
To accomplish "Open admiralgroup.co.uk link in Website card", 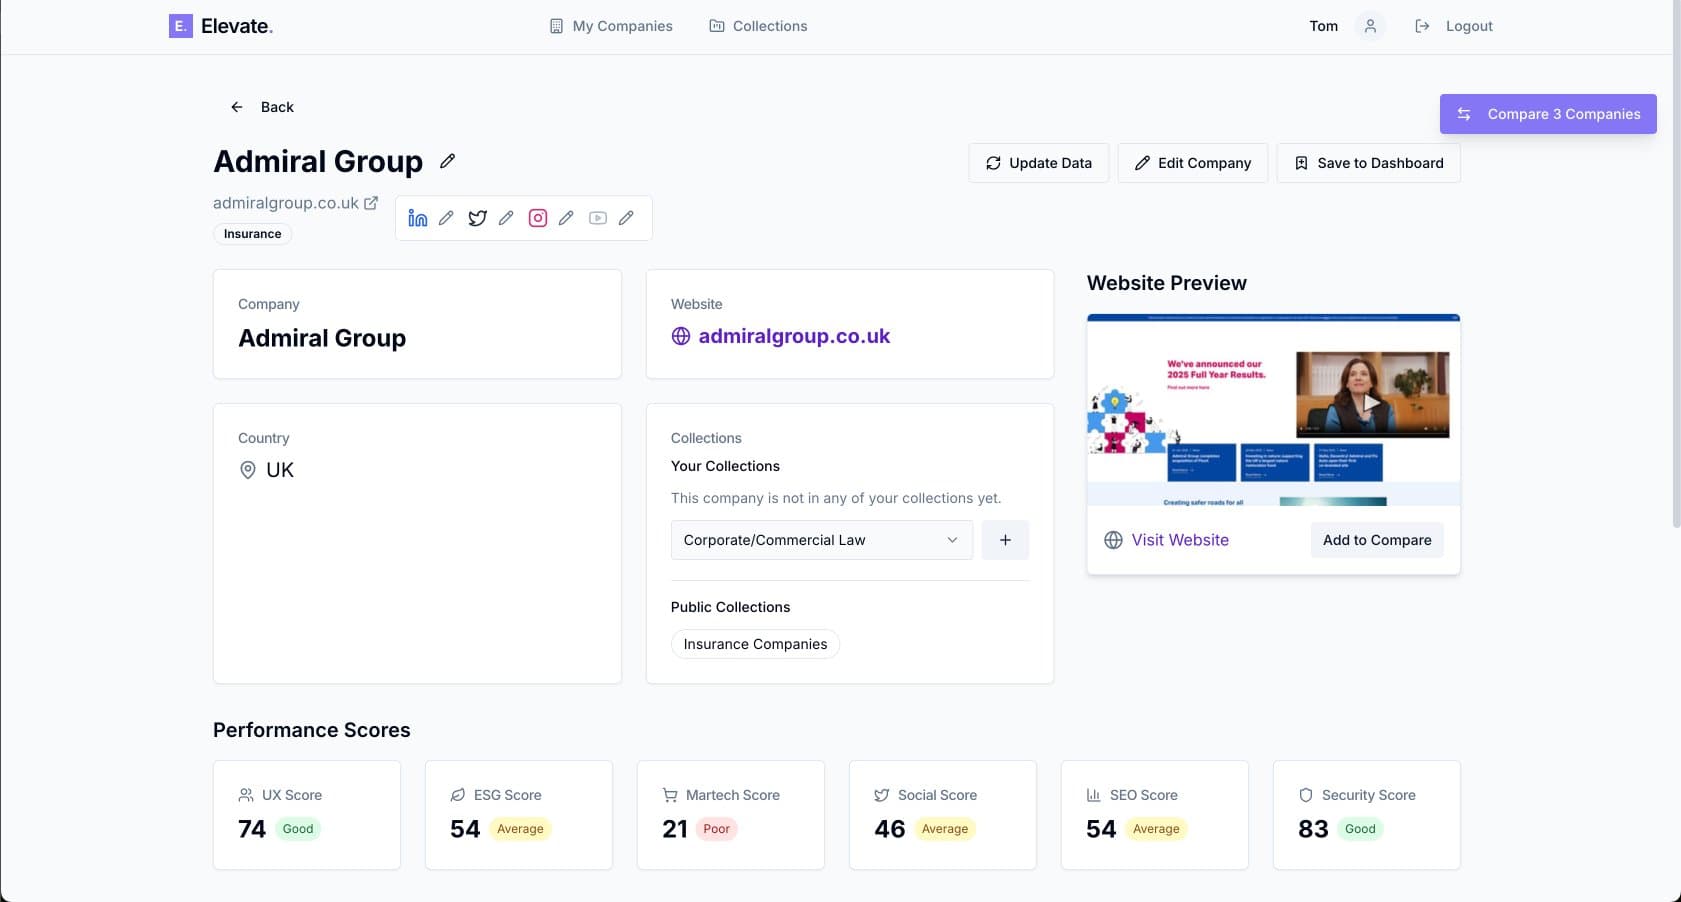I will [x=794, y=336].
